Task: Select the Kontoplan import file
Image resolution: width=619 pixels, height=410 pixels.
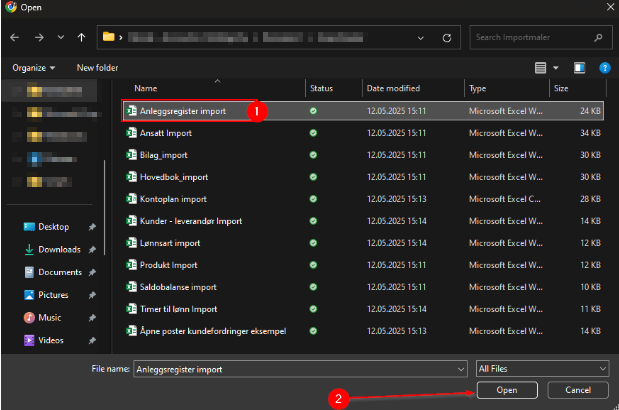Action: [172, 198]
